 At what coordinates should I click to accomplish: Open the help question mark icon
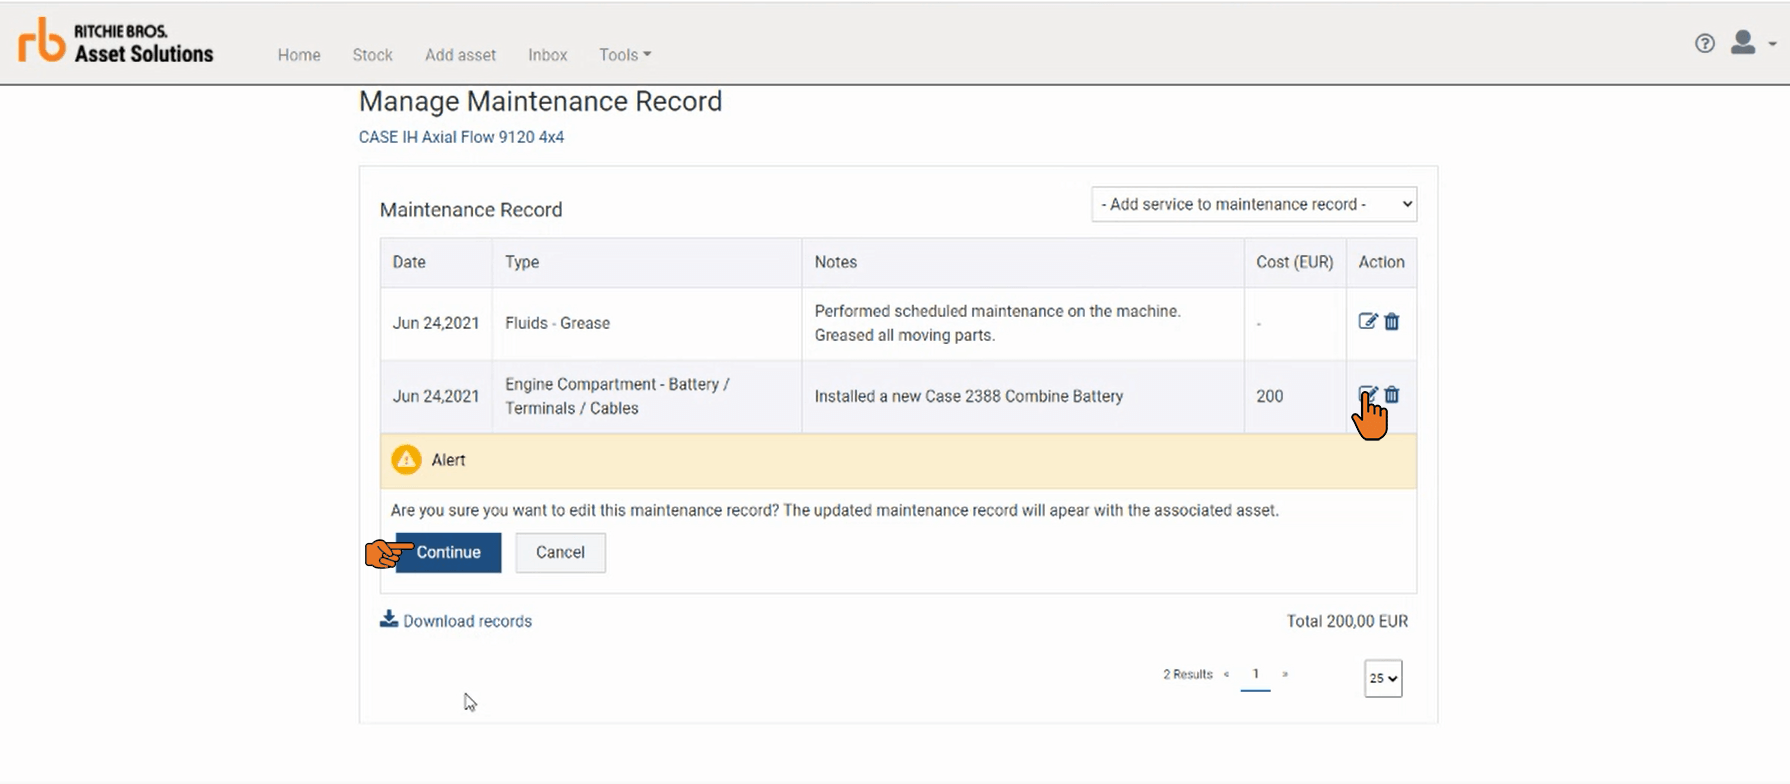point(1705,43)
